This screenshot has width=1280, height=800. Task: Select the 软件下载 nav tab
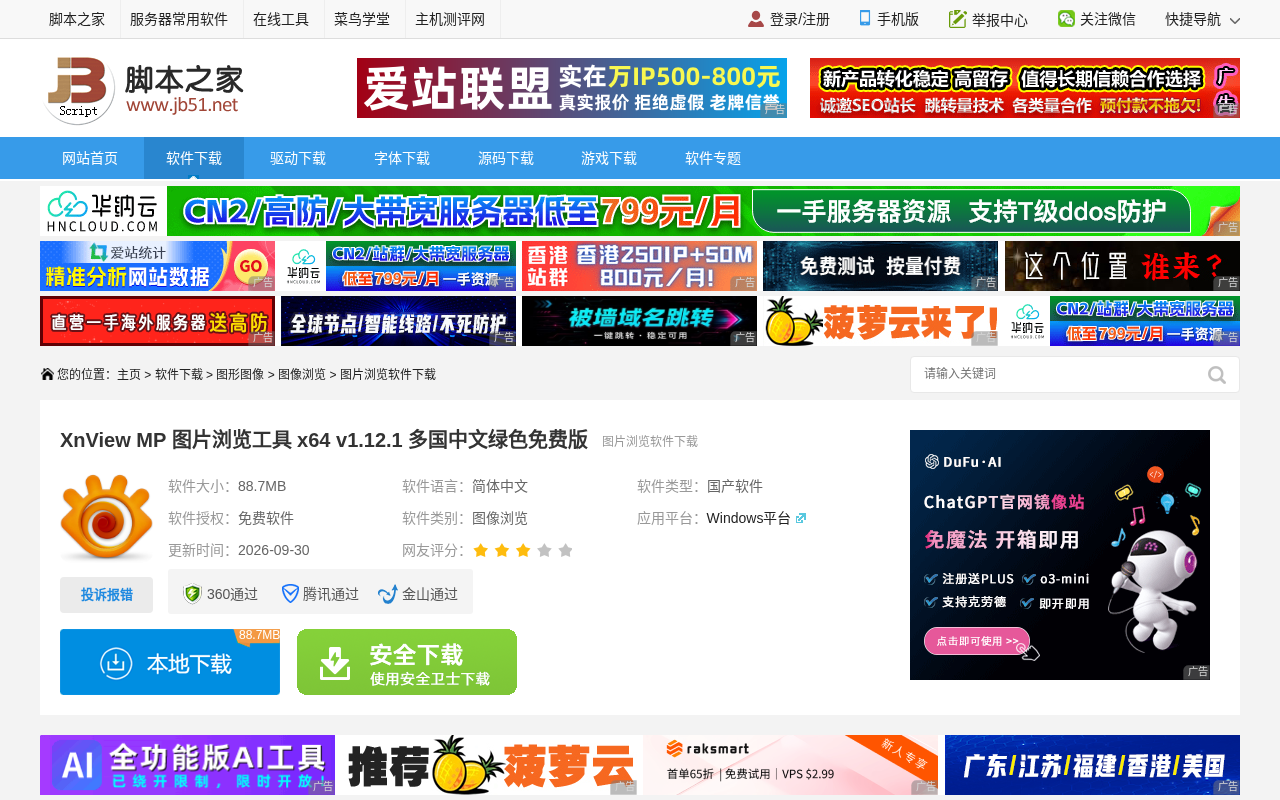point(194,158)
